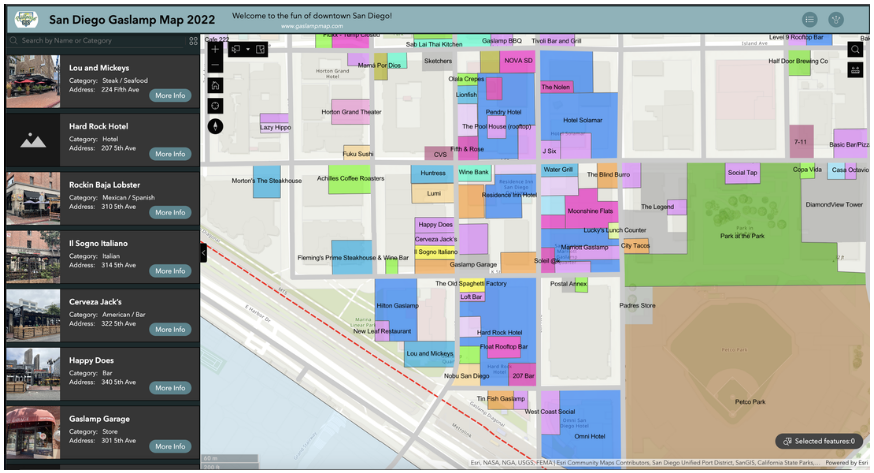
Task: Select 207 Bar on the map
Action: (523, 376)
